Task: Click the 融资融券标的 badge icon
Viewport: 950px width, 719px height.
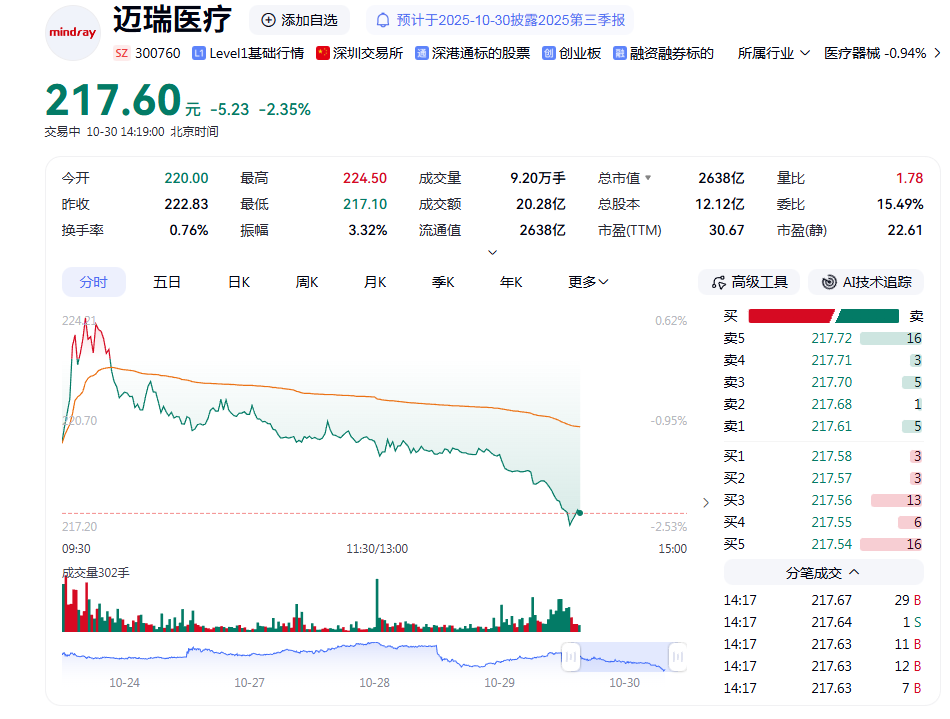Action: click(x=619, y=53)
